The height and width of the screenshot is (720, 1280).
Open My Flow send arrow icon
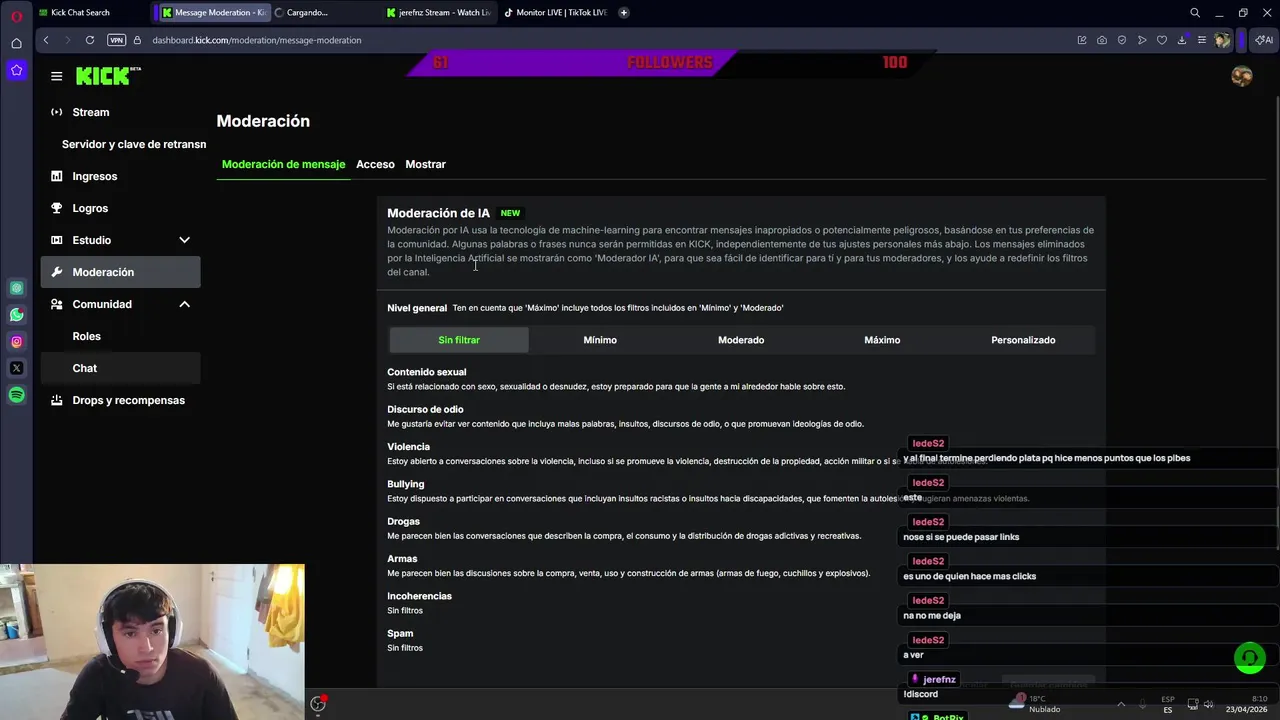coord(1142,40)
